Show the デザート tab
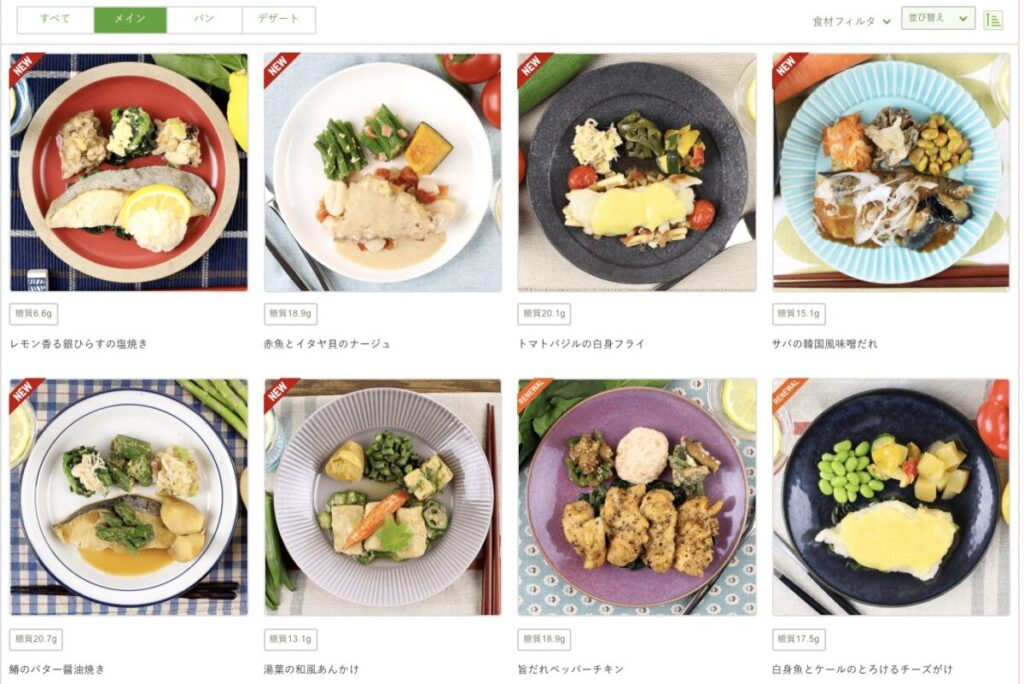1024x684 pixels. [278, 20]
